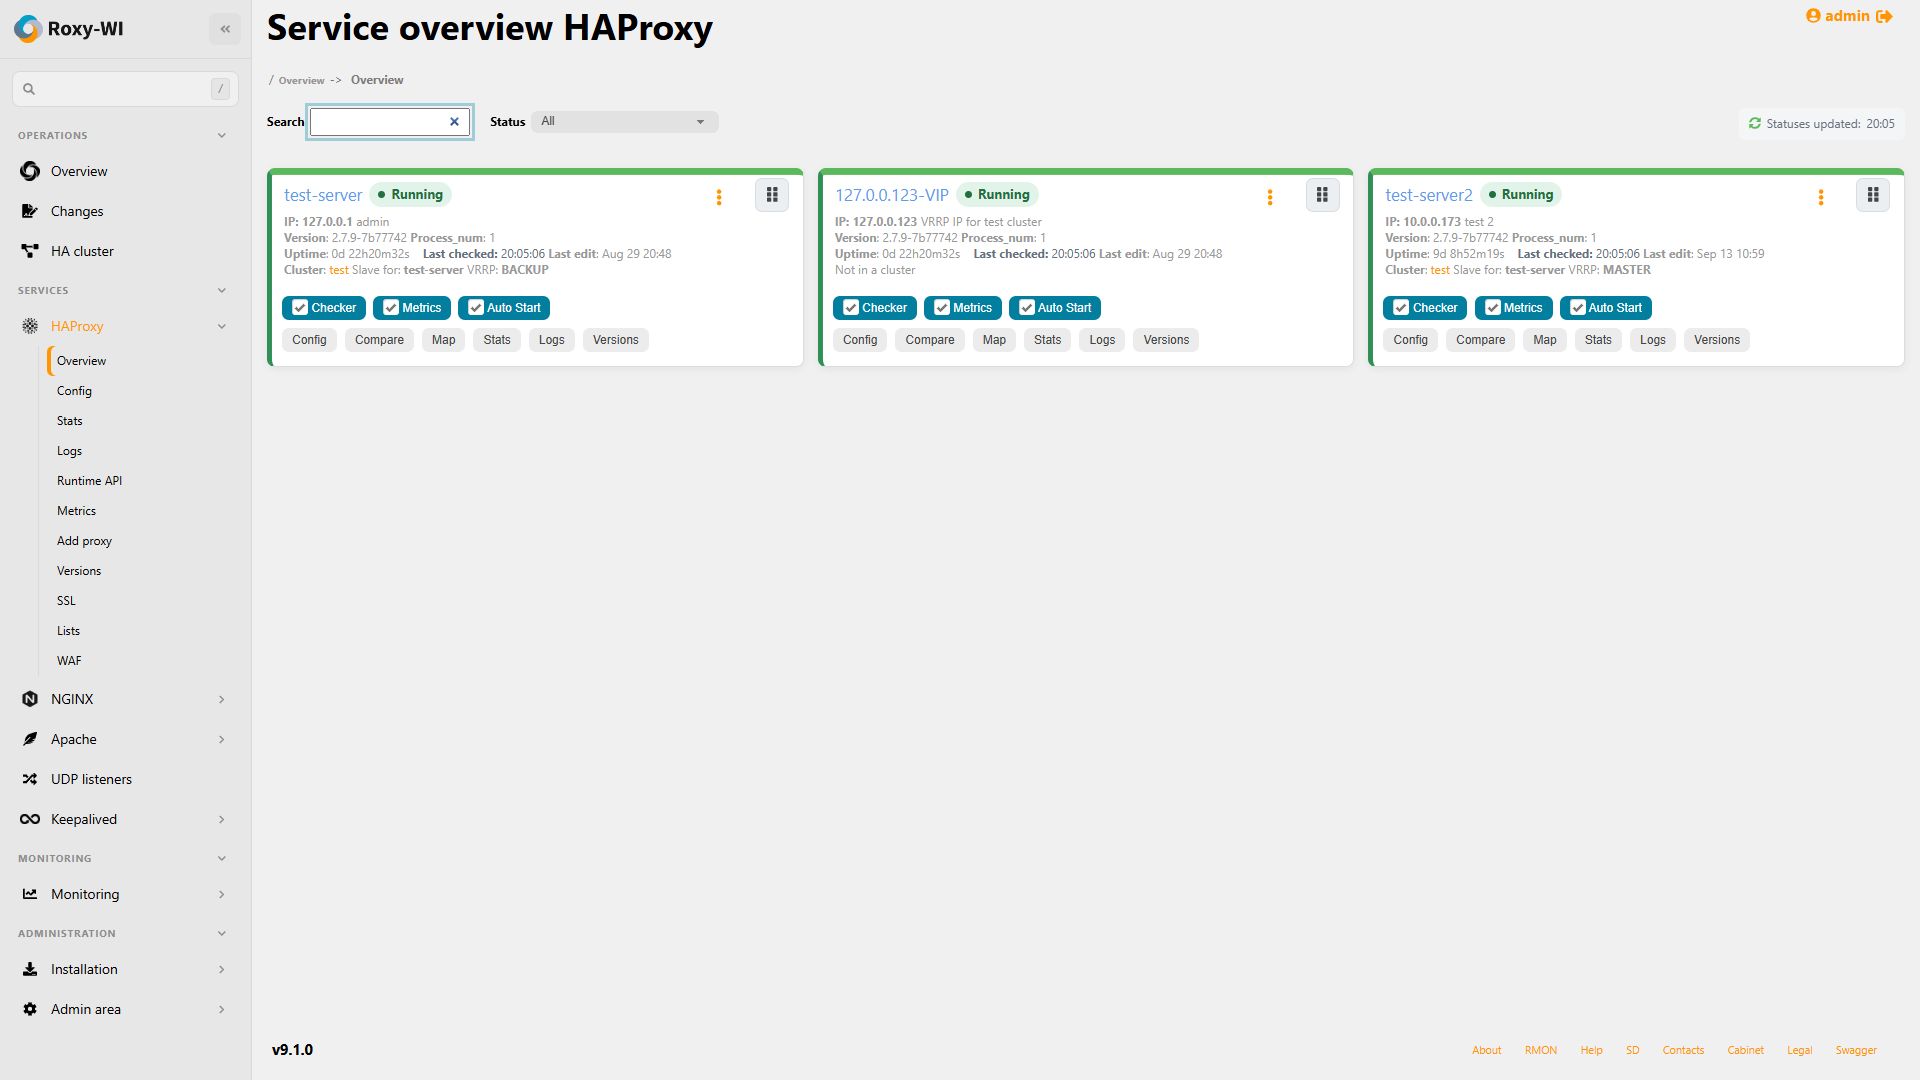Click the grid handle on 127.0.0.123-VIP card
The width and height of the screenshot is (1920, 1080).
1322,195
